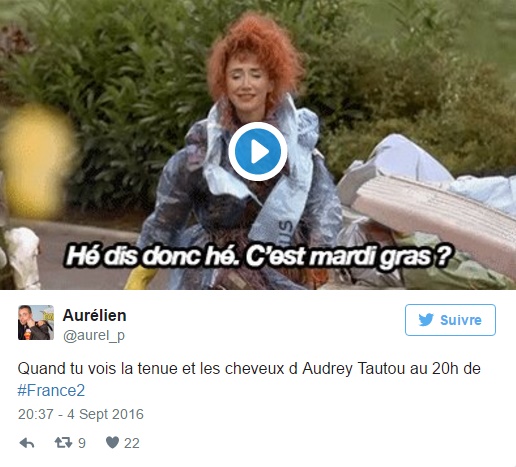Screen dimensions: 516x467
Task: Click the subtitle 'C'est mardi gras ?'
Action: (x=348, y=257)
